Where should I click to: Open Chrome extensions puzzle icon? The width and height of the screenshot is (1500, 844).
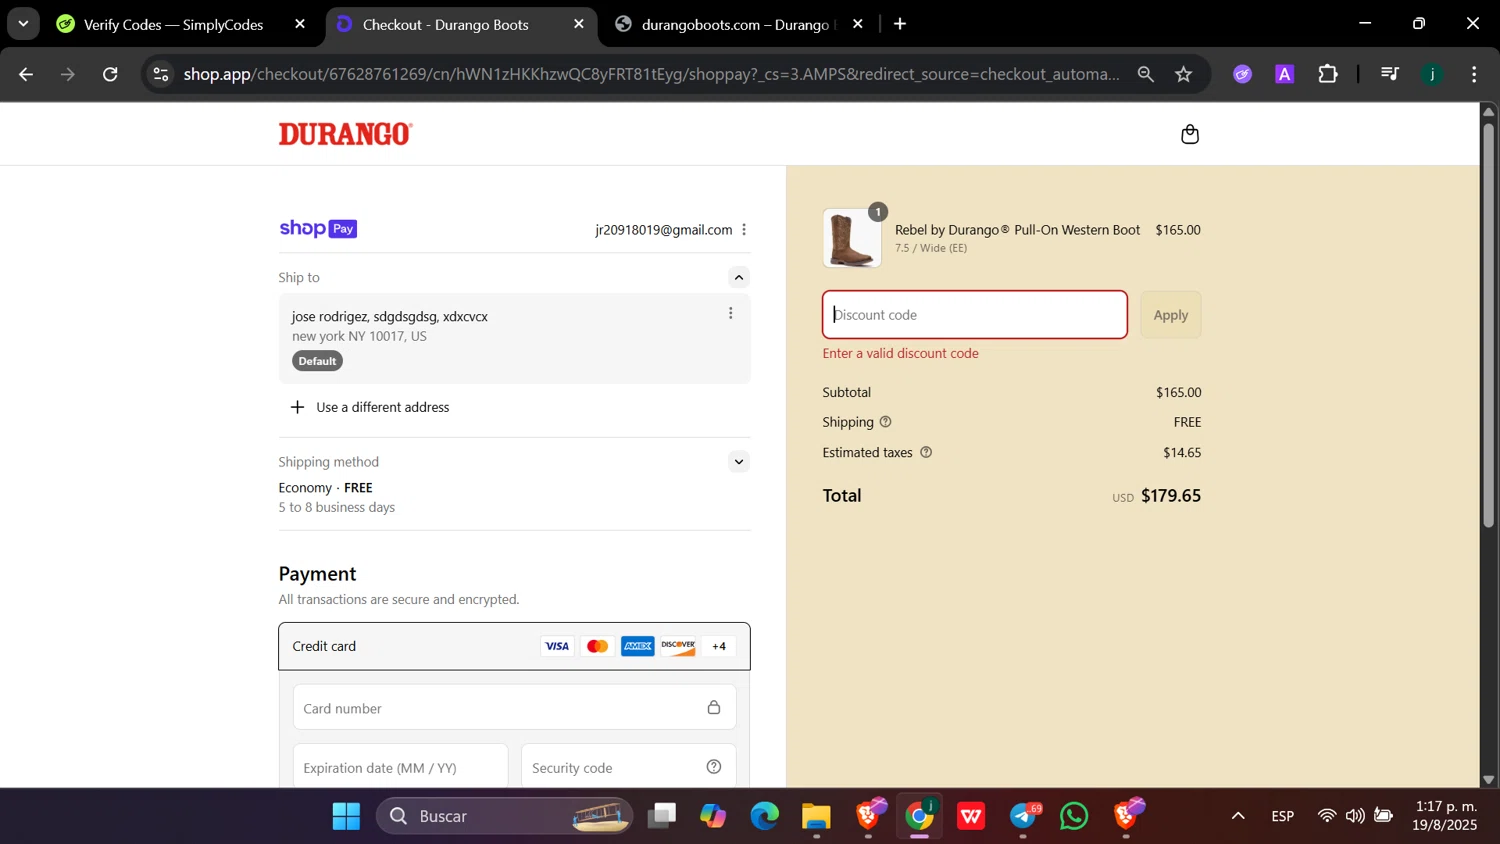[x=1328, y=74]
